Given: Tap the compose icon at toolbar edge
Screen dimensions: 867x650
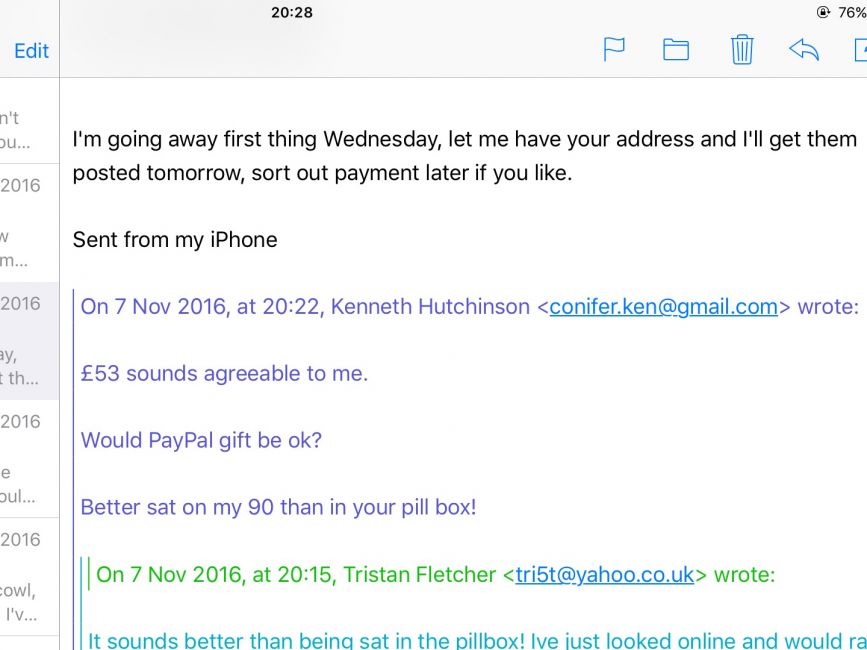Looking at the screenshot, I should tap(860, 50).
